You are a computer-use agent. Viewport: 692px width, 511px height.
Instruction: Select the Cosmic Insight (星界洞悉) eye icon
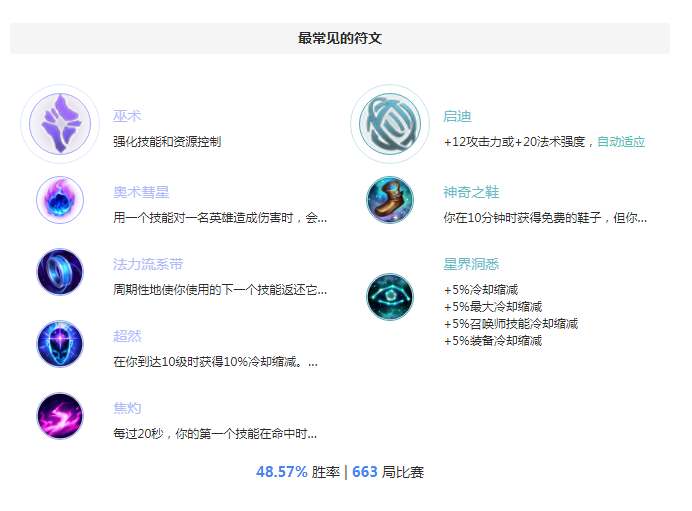390,297
